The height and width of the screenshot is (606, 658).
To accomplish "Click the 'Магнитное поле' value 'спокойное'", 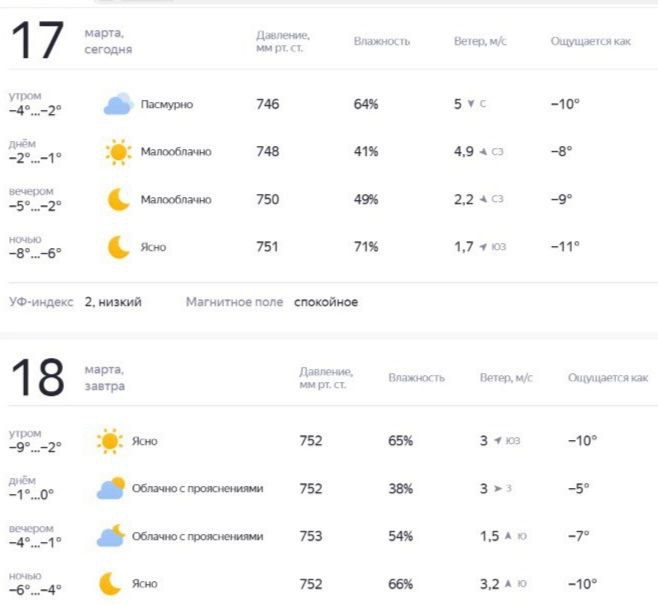I will pyautogui.click(x=325, y=302).
